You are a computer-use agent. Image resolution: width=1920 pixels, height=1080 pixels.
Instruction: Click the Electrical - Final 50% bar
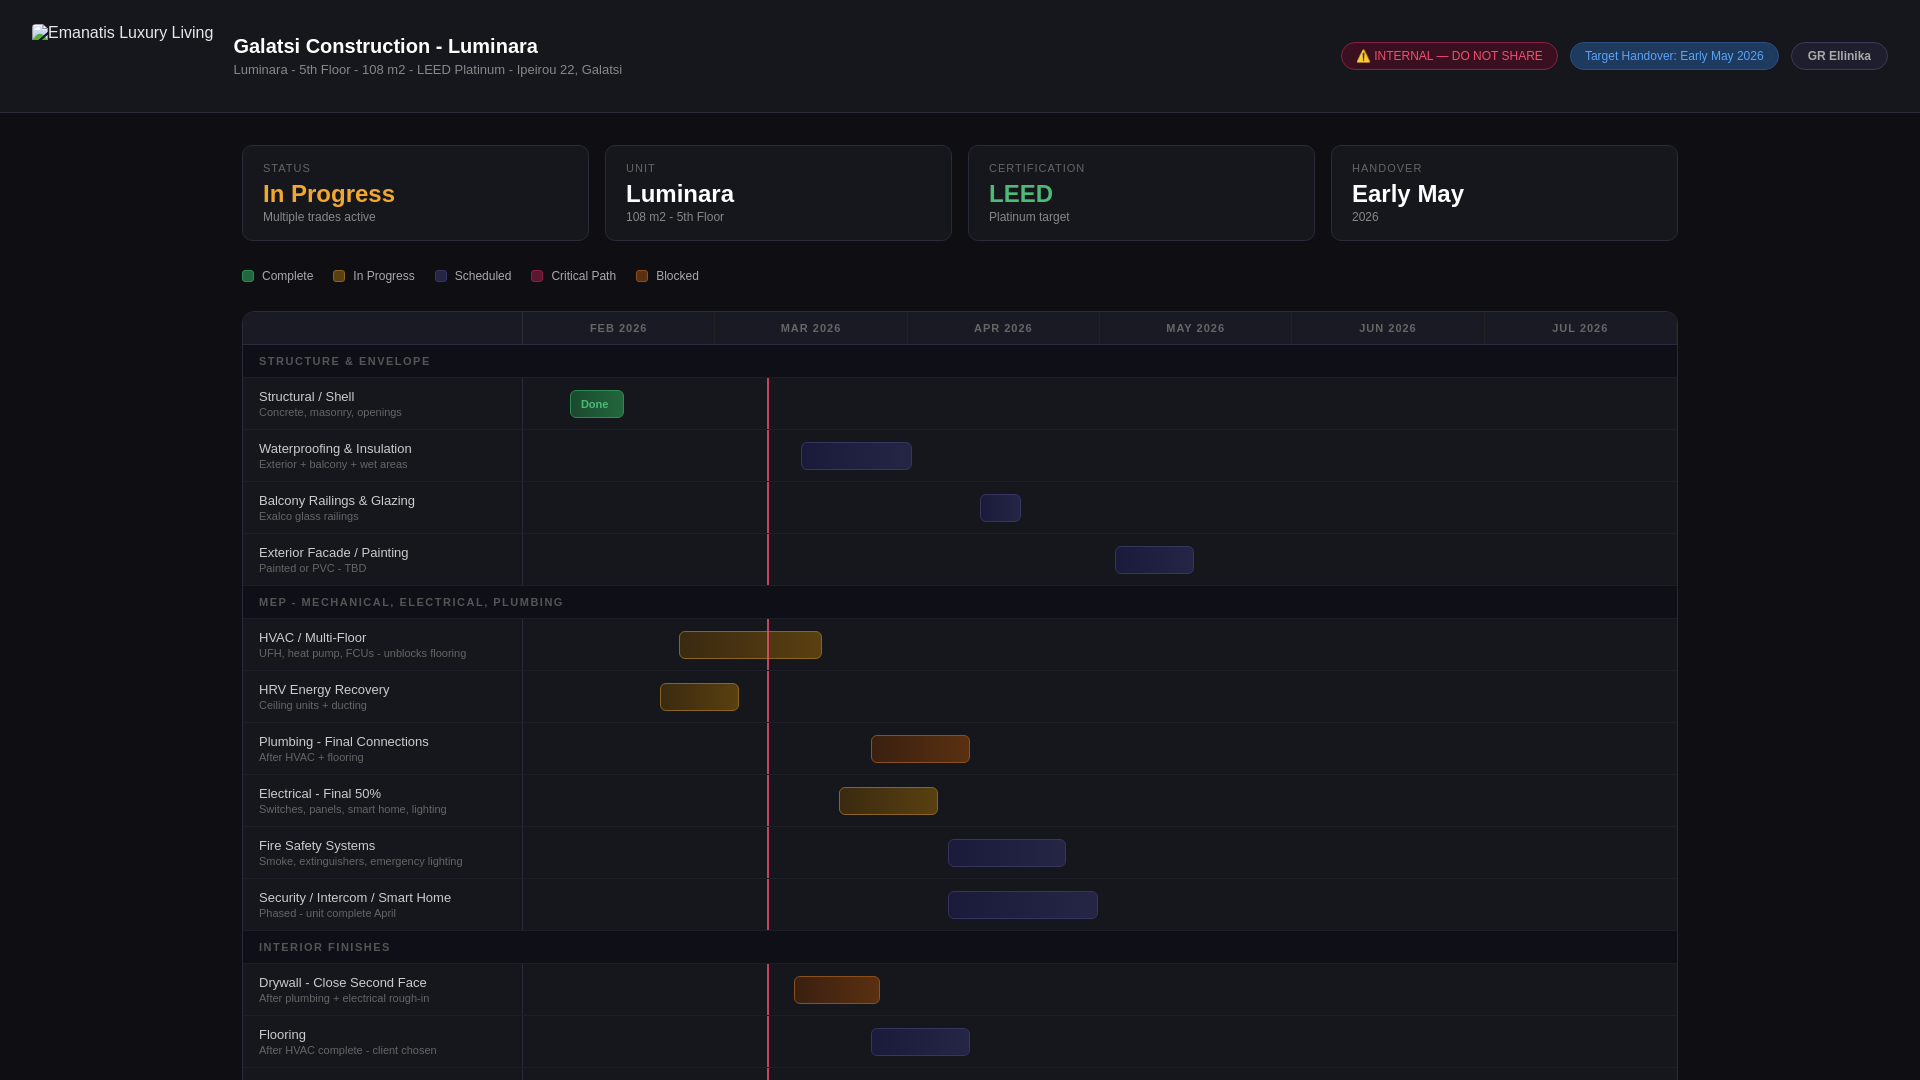click(x=888, y=801)
